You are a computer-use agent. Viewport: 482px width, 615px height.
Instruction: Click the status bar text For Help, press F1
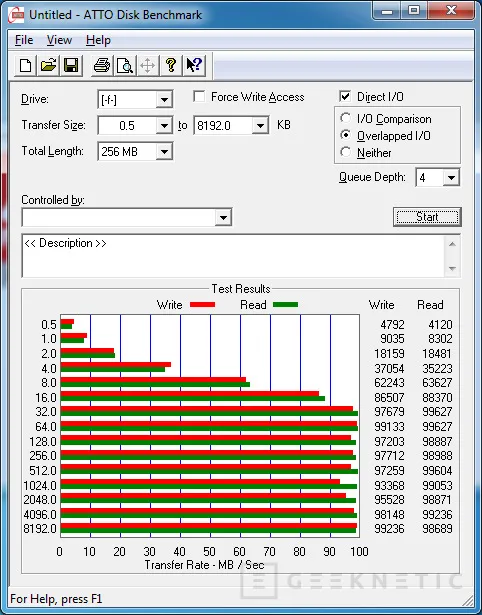pyautogui.click(x=56, y=599)
